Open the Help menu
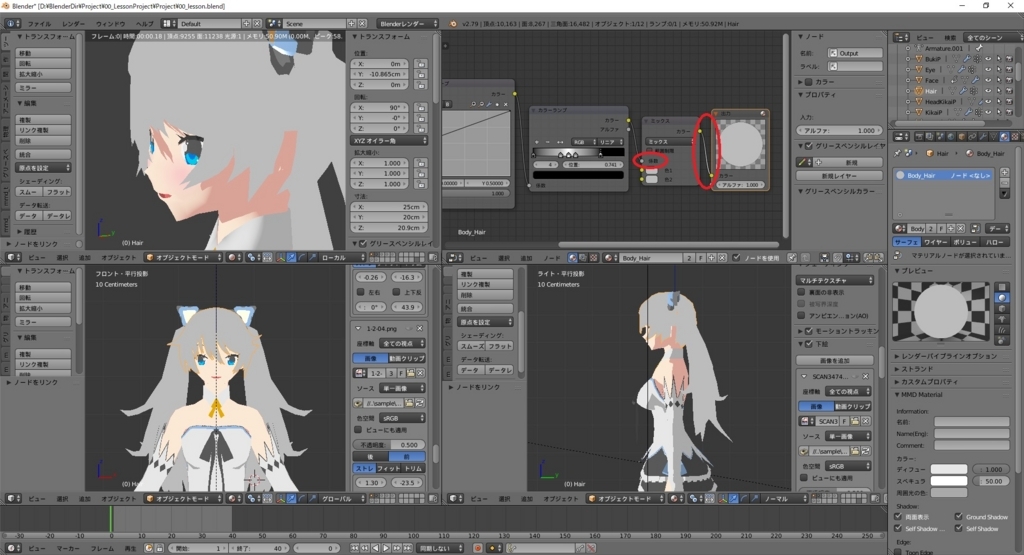This screenshot has height=555, width=1024. [144, 24]
